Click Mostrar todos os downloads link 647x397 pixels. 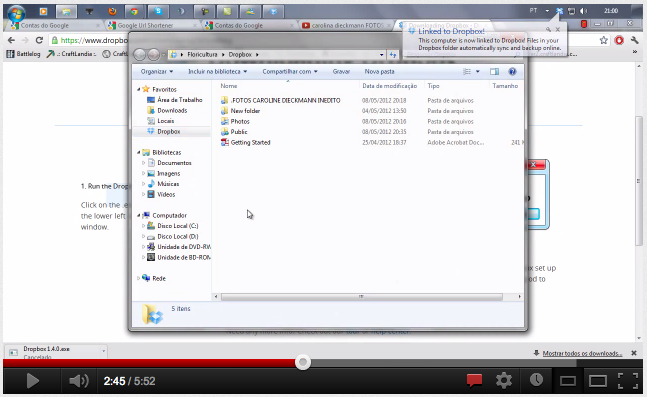pyautogui.click(x=582, y=353)
